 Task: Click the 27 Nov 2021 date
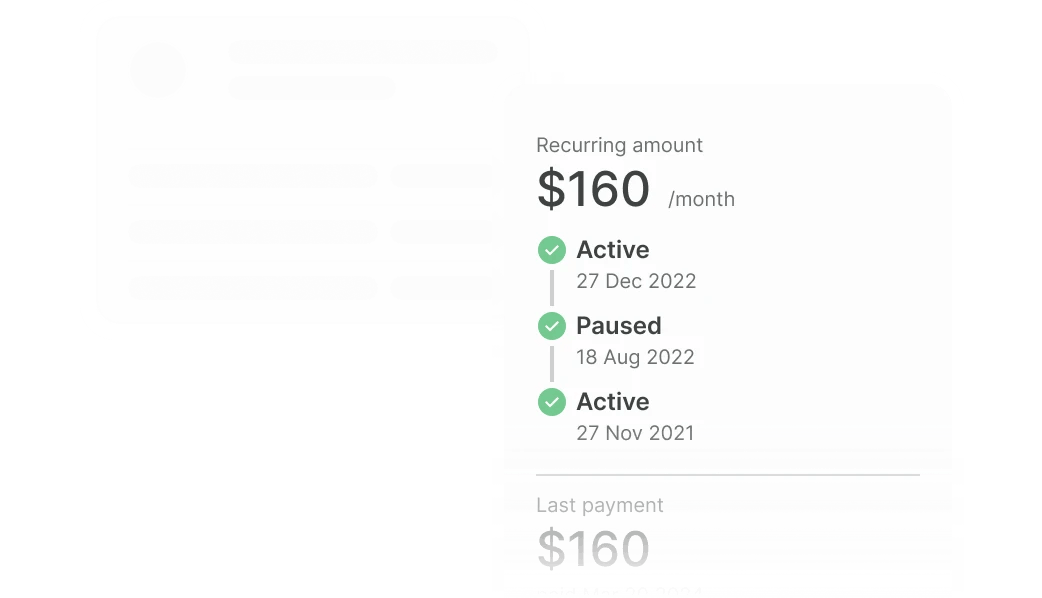point(635,433)
